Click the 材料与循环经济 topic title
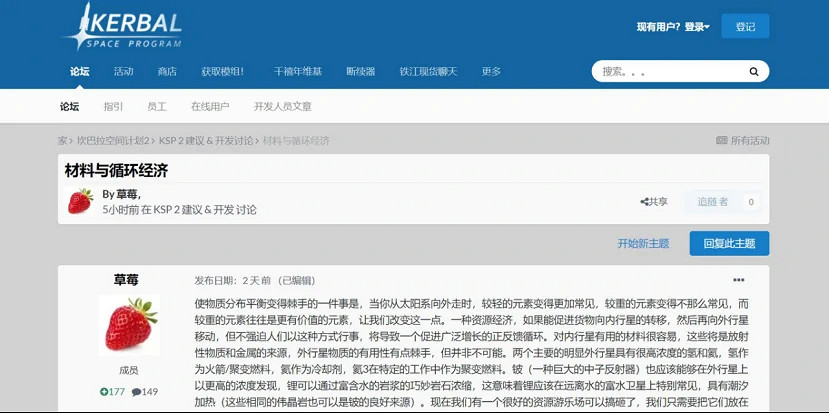Screen dimensions: 829x413 pyautogui.click(x=116, y=170)
